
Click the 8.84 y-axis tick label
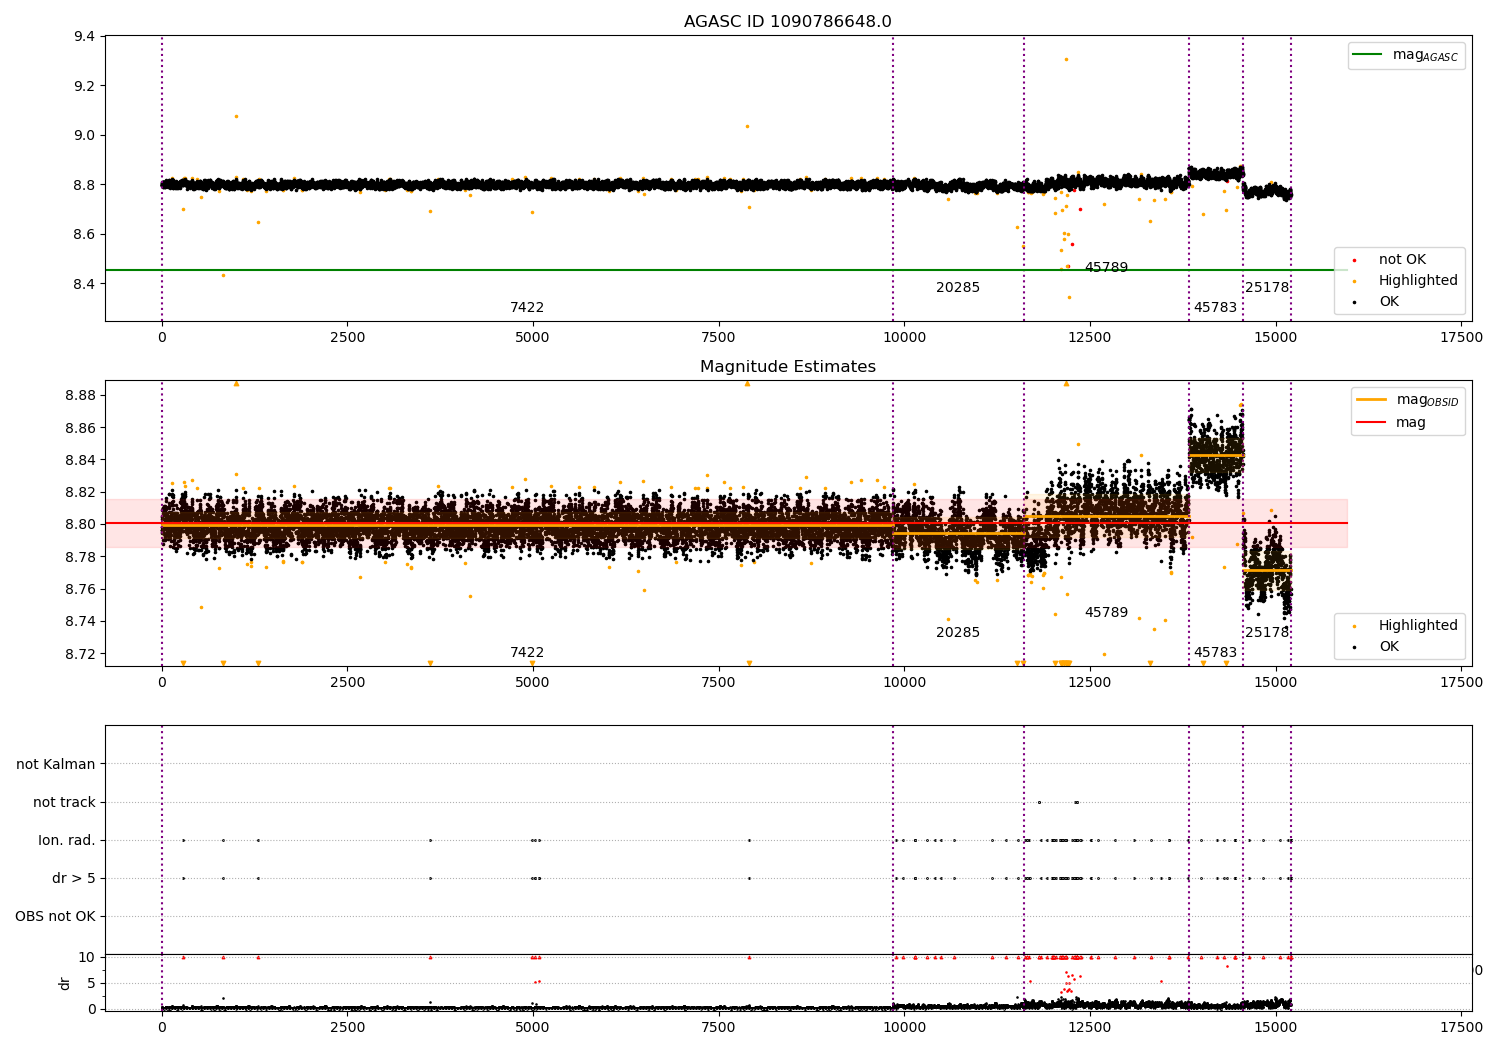coord(80,460)
